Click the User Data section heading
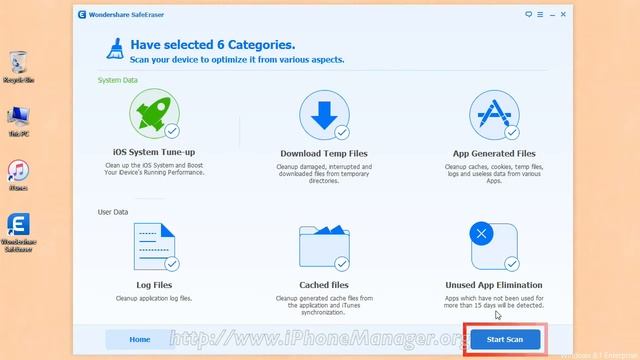The width and height of the screenshot is (640, 360). 113,212
